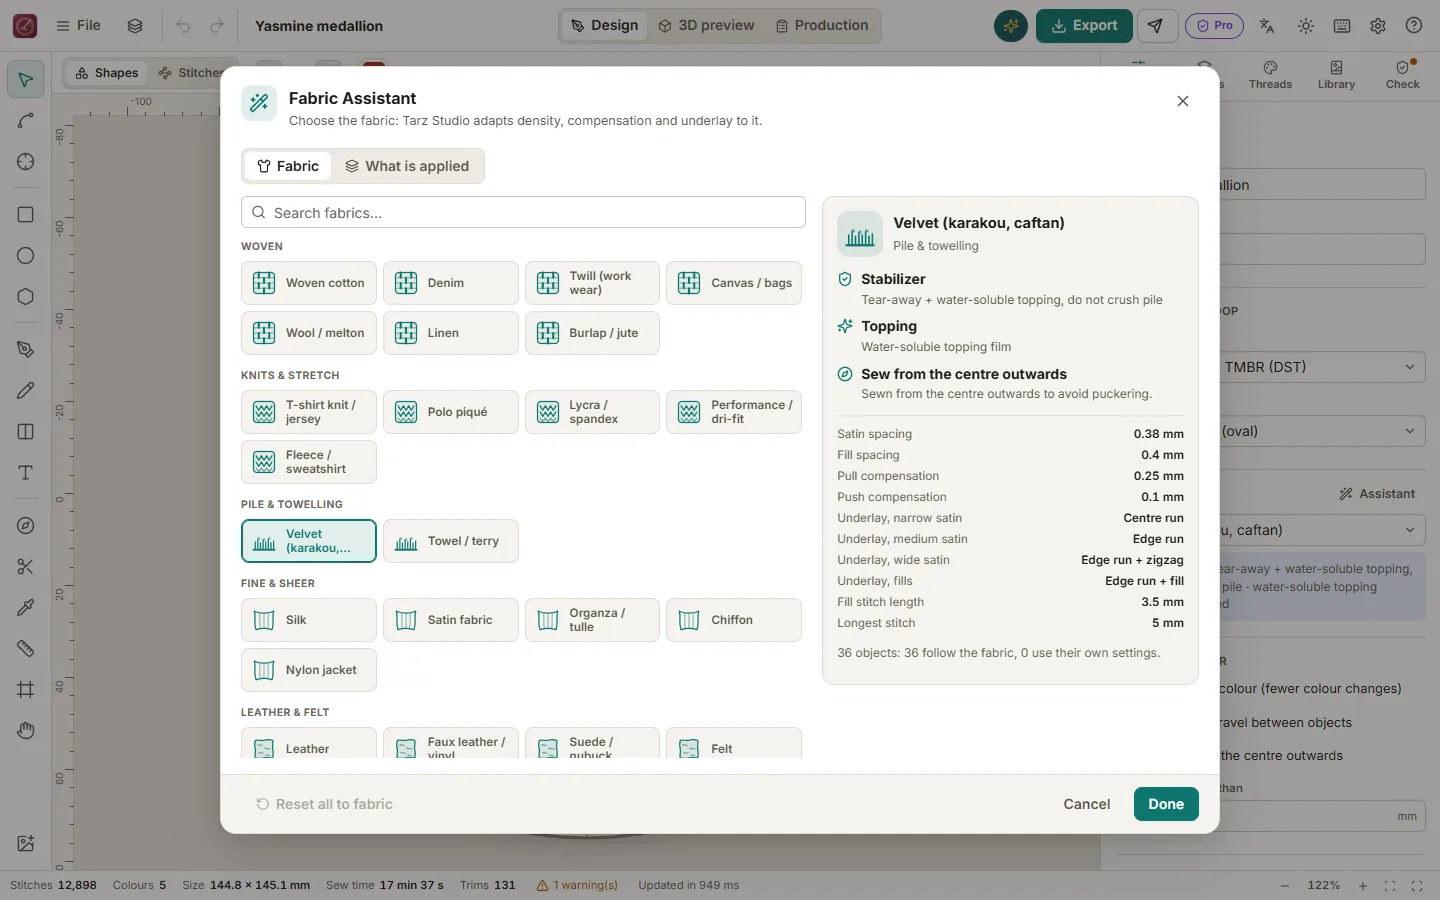This screenshot has height=900, width=1440.
Task: Select the Silk fabric
Action: point(309,620)
